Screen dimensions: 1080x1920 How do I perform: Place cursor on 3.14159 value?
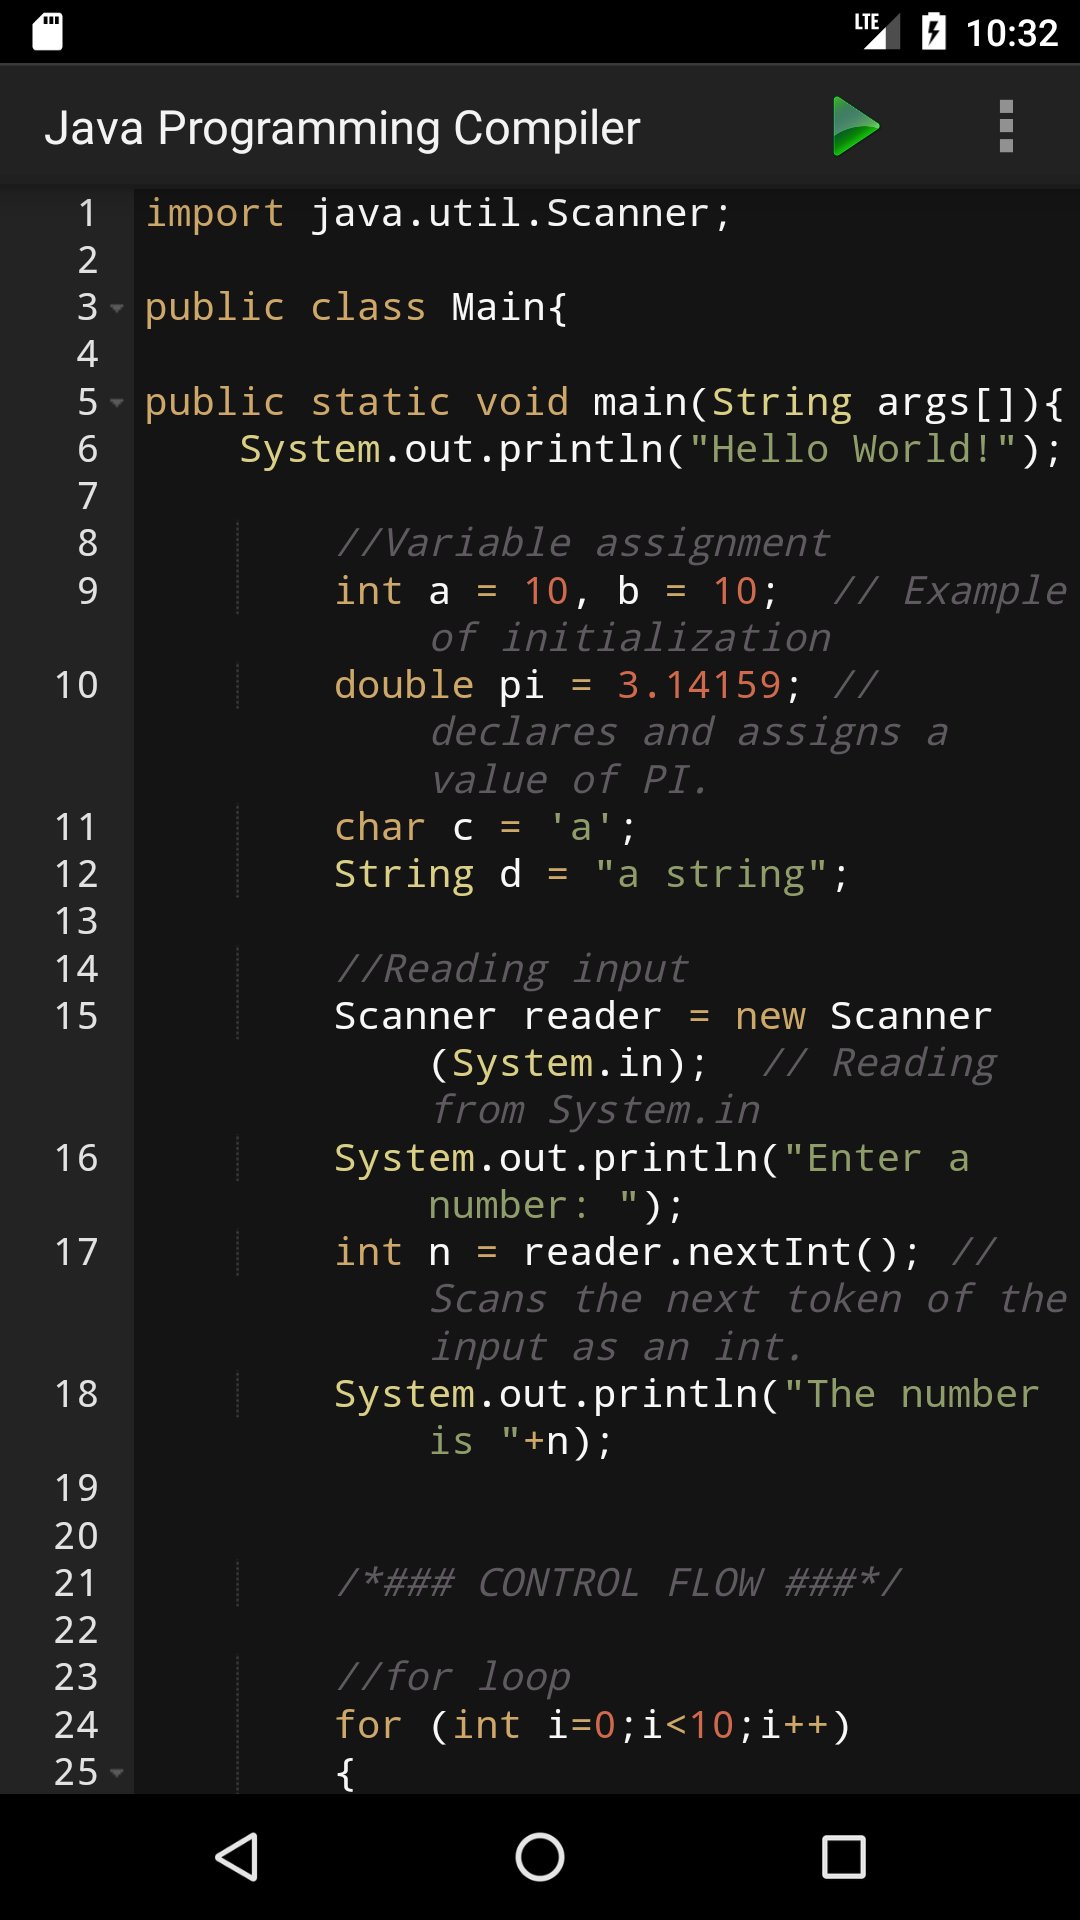[698, 686]
